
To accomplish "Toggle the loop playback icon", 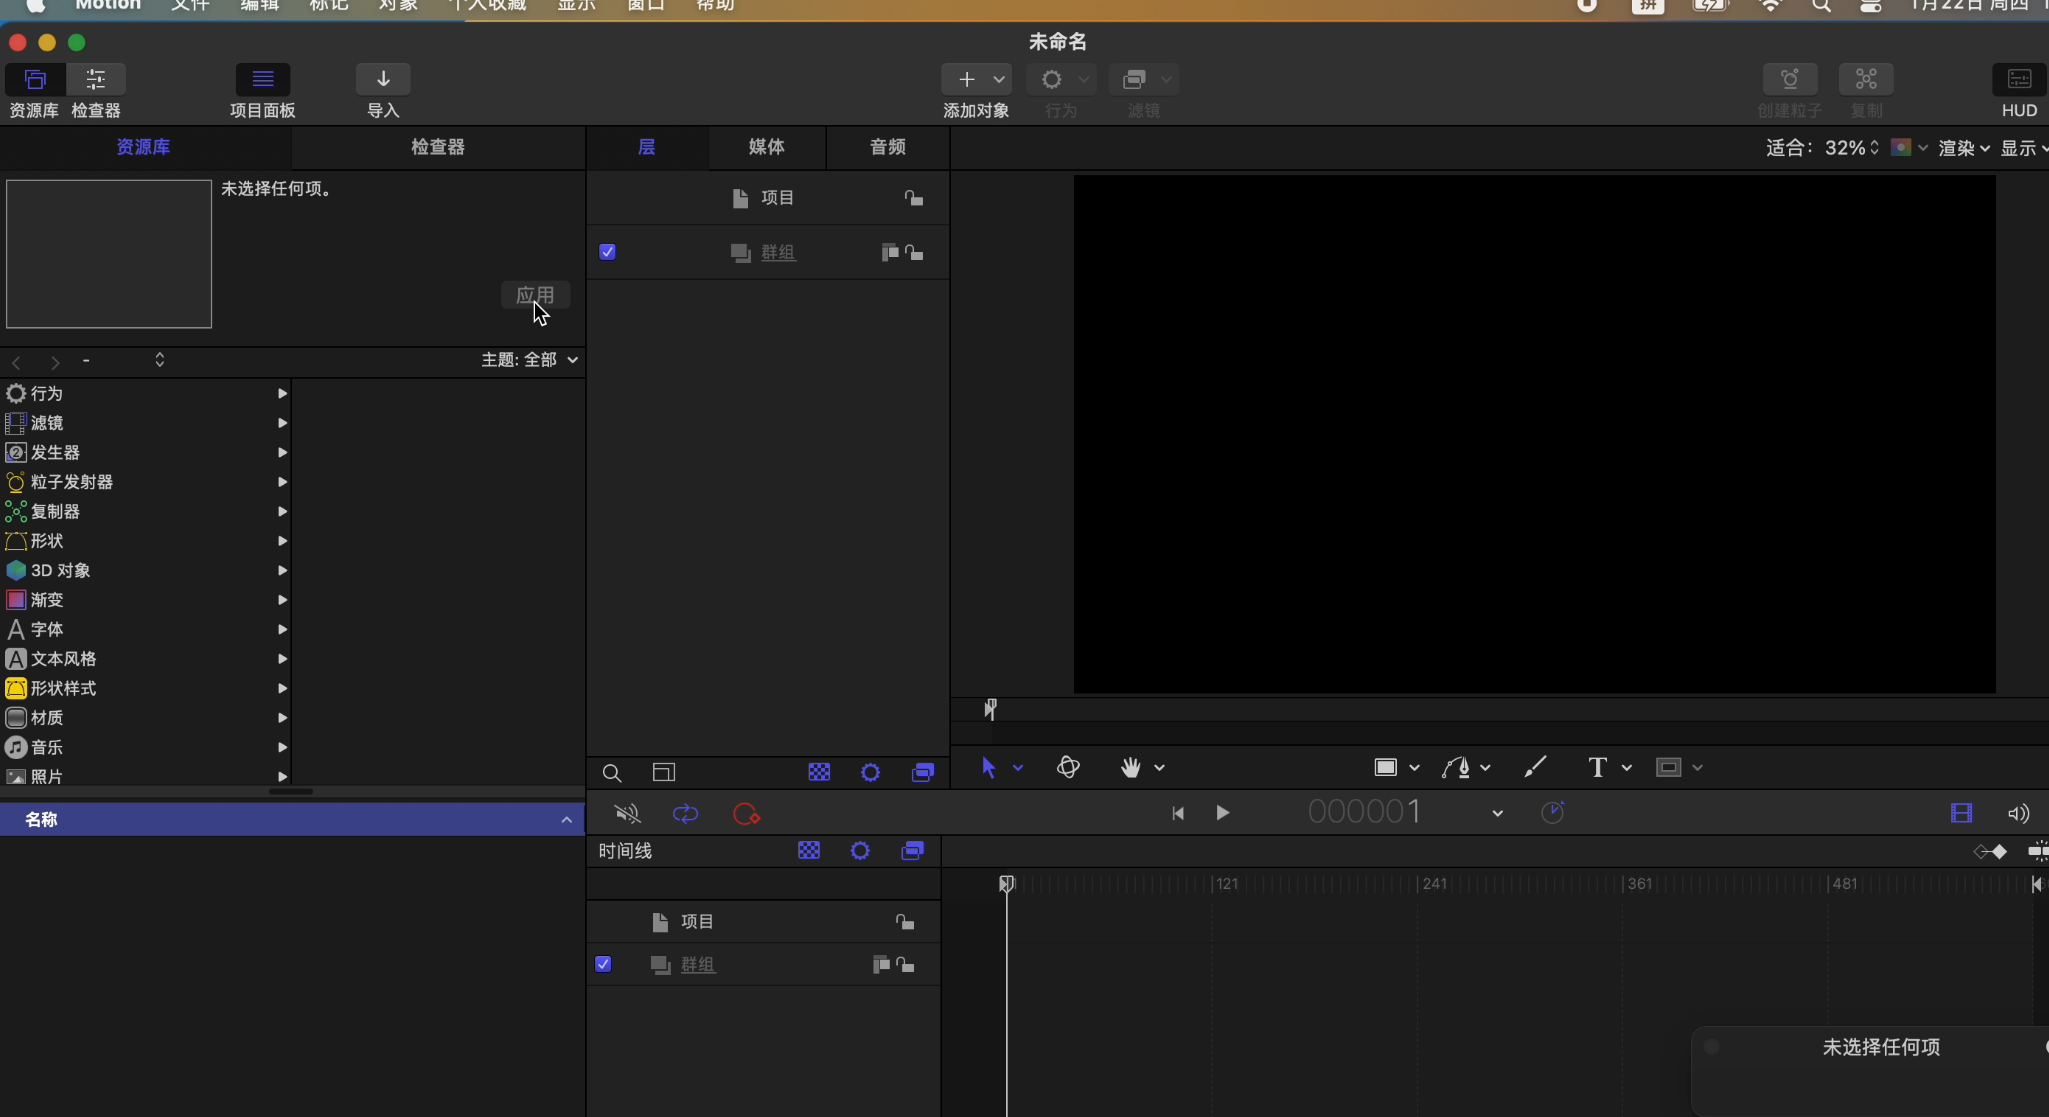I will tap(685, 814).
